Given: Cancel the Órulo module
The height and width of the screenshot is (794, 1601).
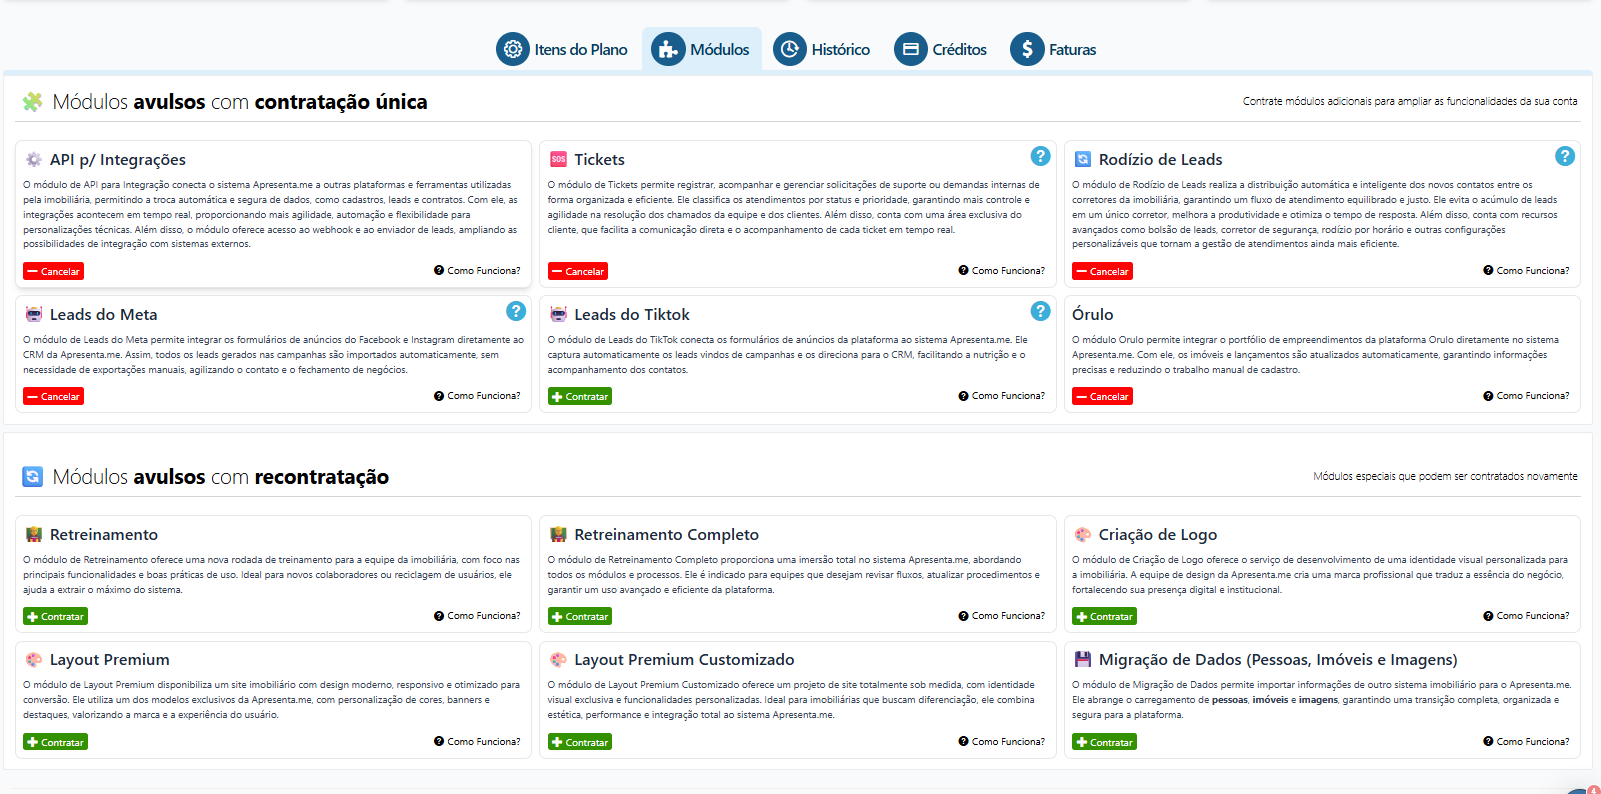Looking at the screenshot, I should click(1102, 397).
